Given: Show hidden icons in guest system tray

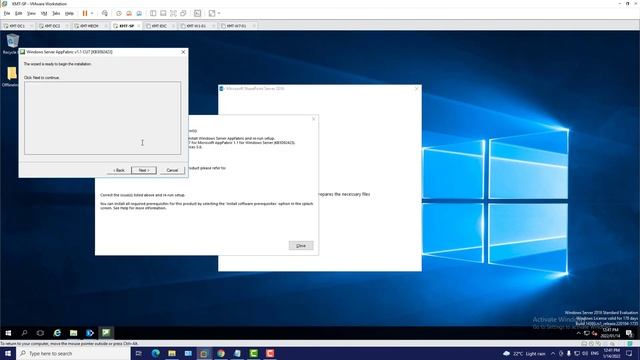Looking at the screenshot, I should (x=578, y=333).
